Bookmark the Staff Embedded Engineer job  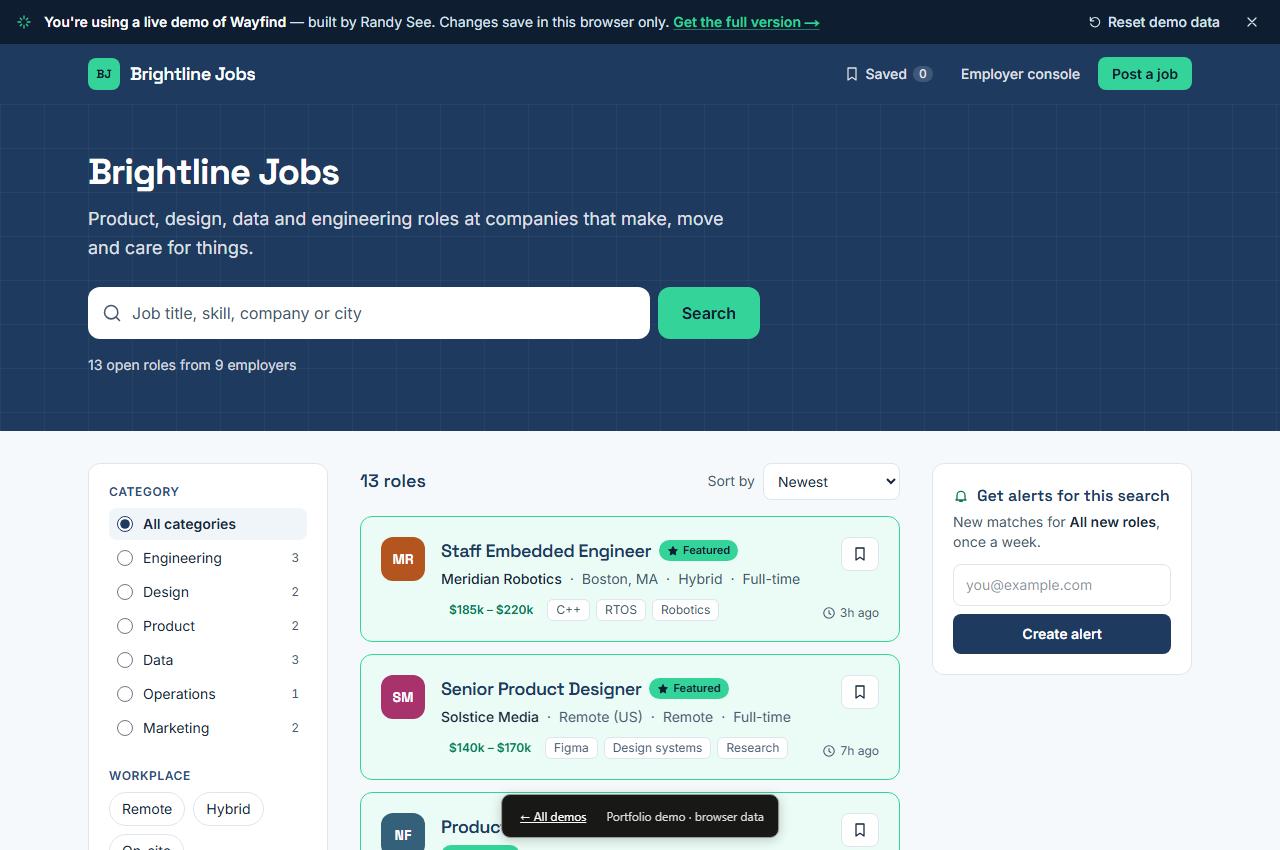click(x=860, y=554)
